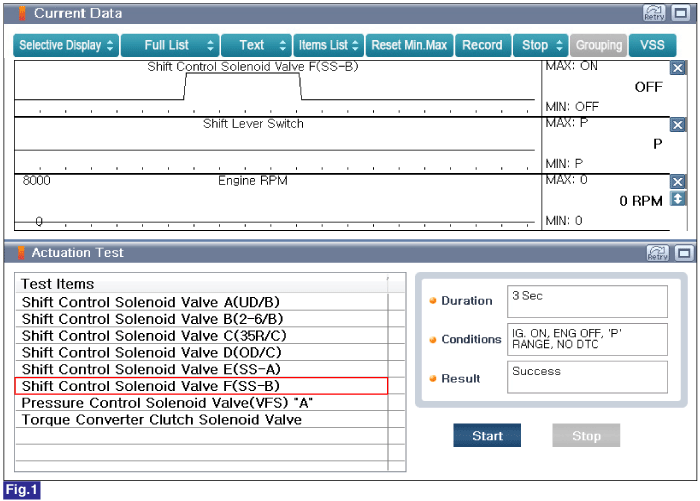The image size is (700, 501).
Task: Remove Shift Control Solenoid Valve F graph
Action: tap(678, 68)
